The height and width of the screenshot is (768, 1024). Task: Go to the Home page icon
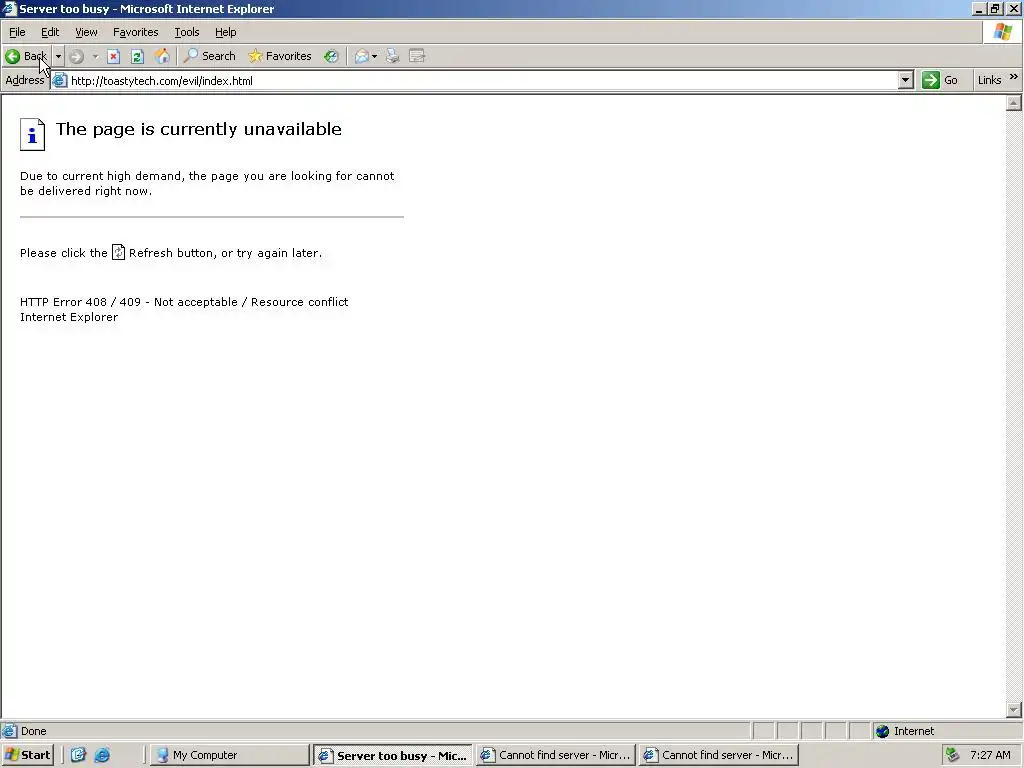point(162,56)
